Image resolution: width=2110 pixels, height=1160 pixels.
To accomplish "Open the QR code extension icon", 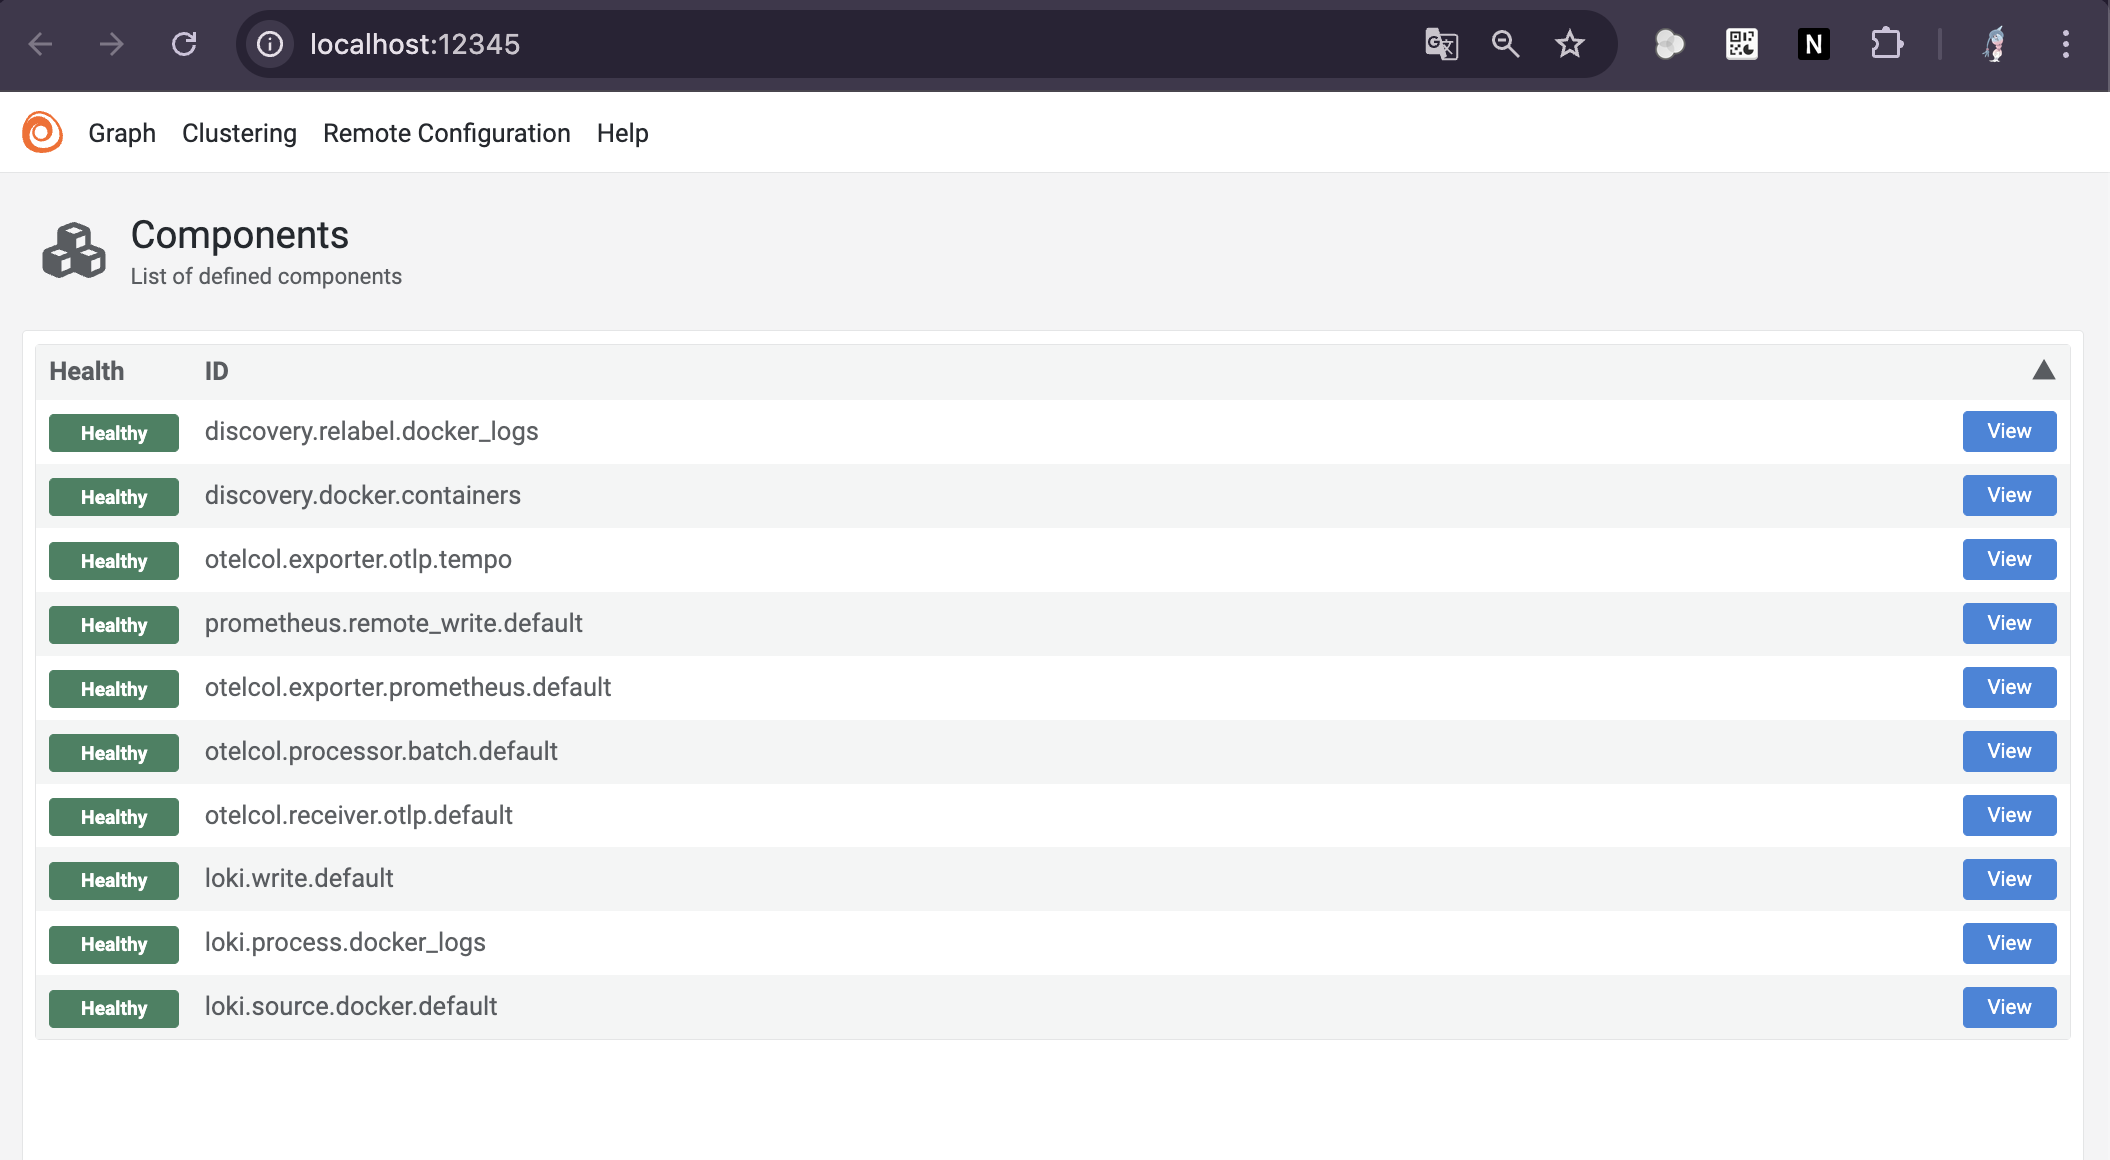I will [1741, 44].
